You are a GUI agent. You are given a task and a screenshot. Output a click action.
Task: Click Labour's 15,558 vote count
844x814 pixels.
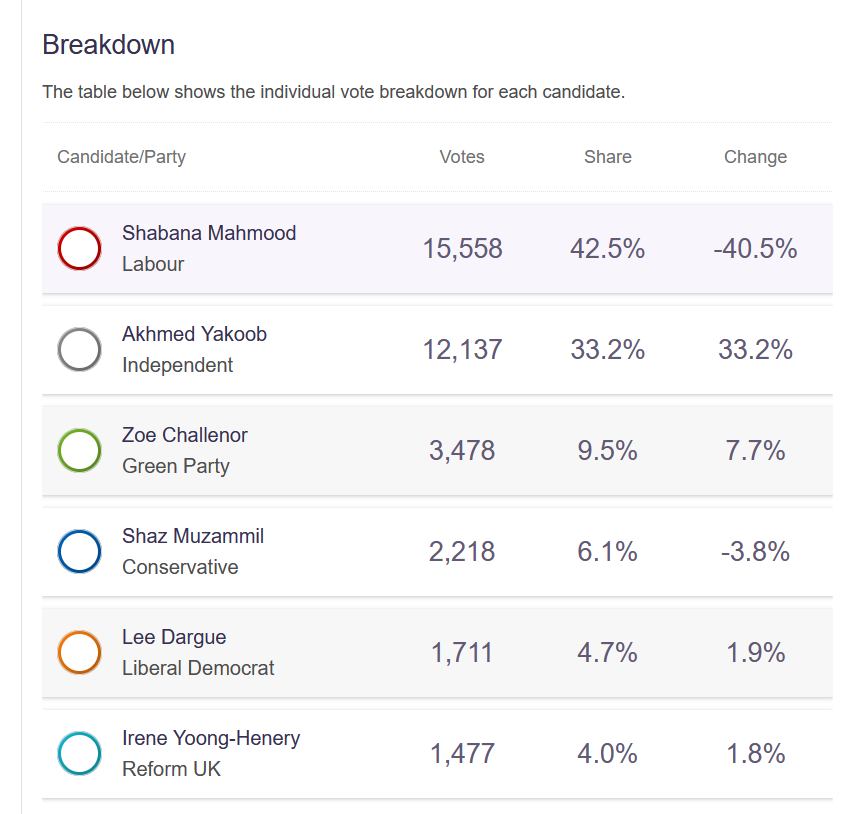click(462, 249)
